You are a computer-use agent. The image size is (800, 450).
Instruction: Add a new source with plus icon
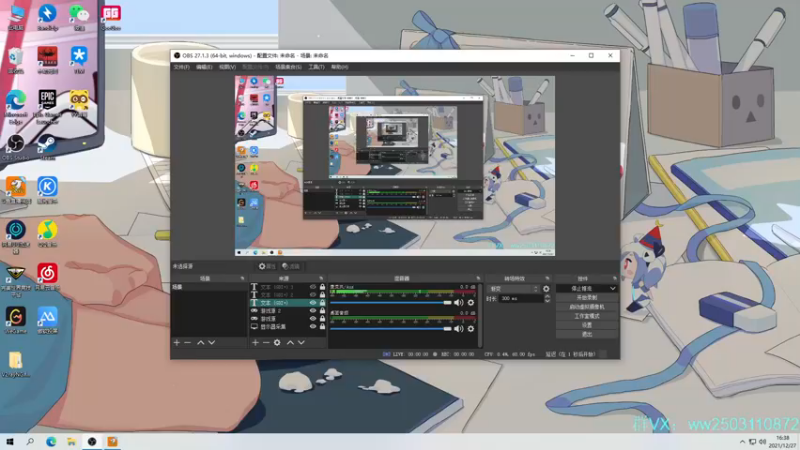(255, 342)
